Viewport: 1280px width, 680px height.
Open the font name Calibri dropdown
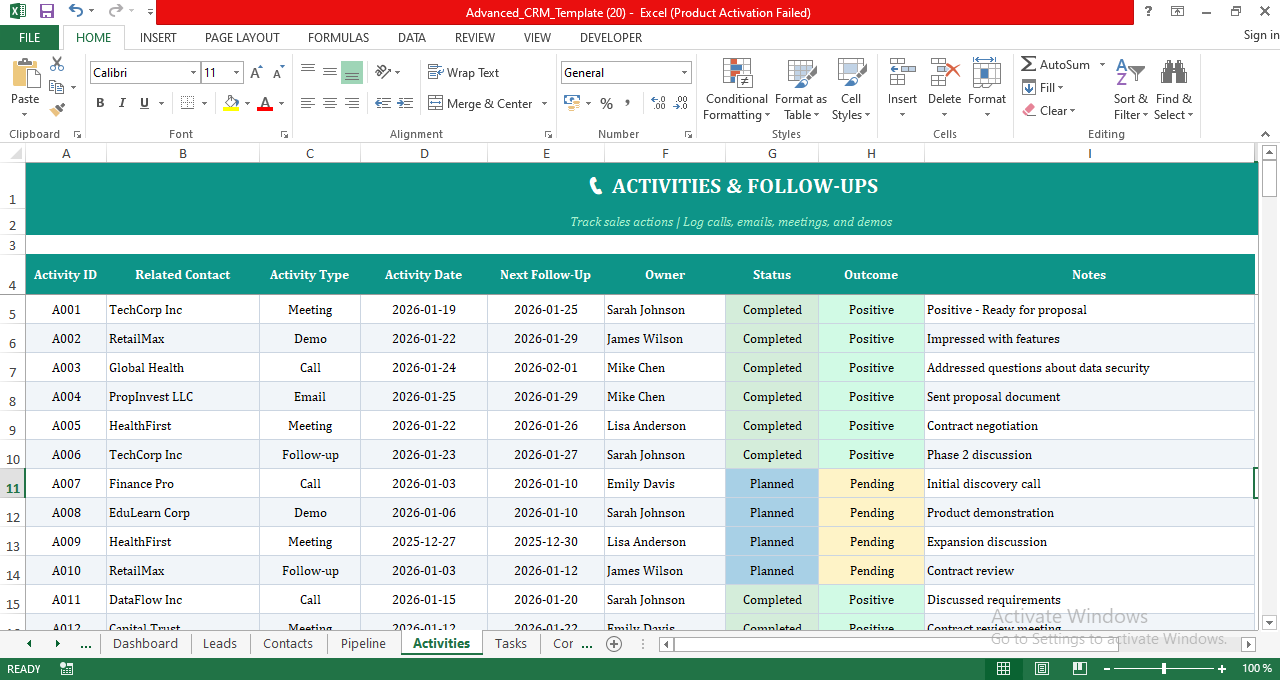click(x=193, y=72)
